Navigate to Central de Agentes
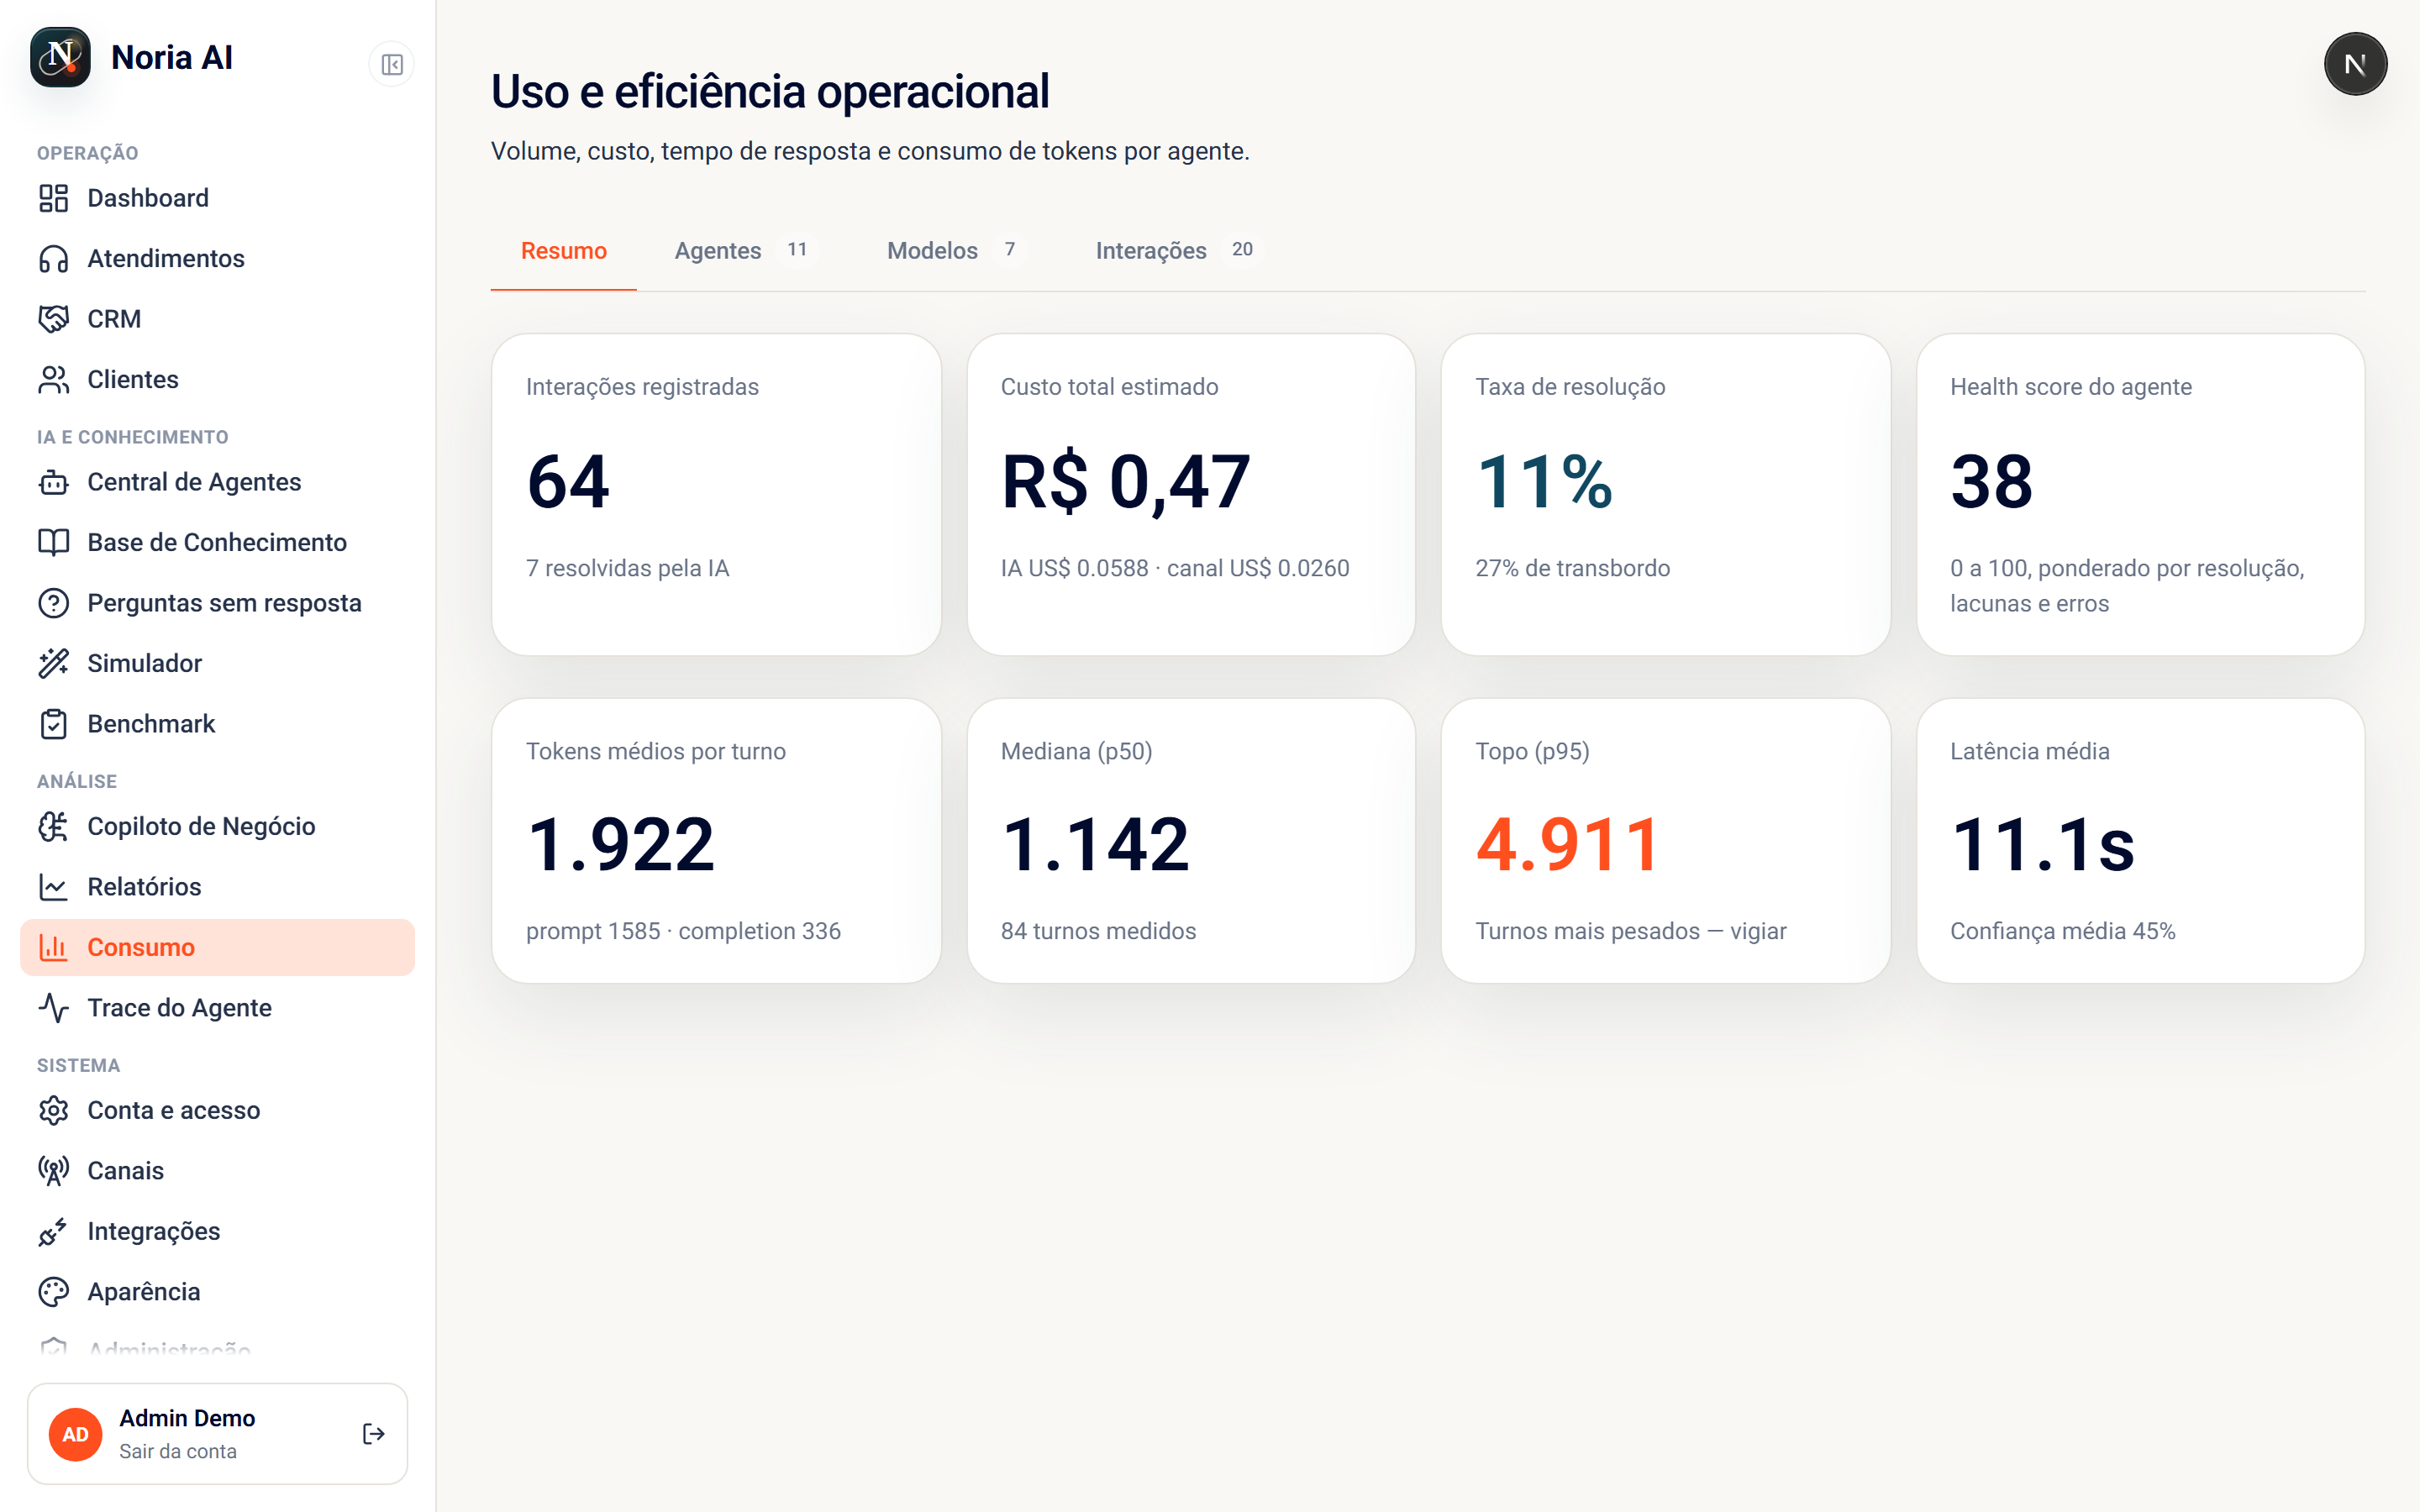The image size is (2420, 1512). tap(217, 482)
